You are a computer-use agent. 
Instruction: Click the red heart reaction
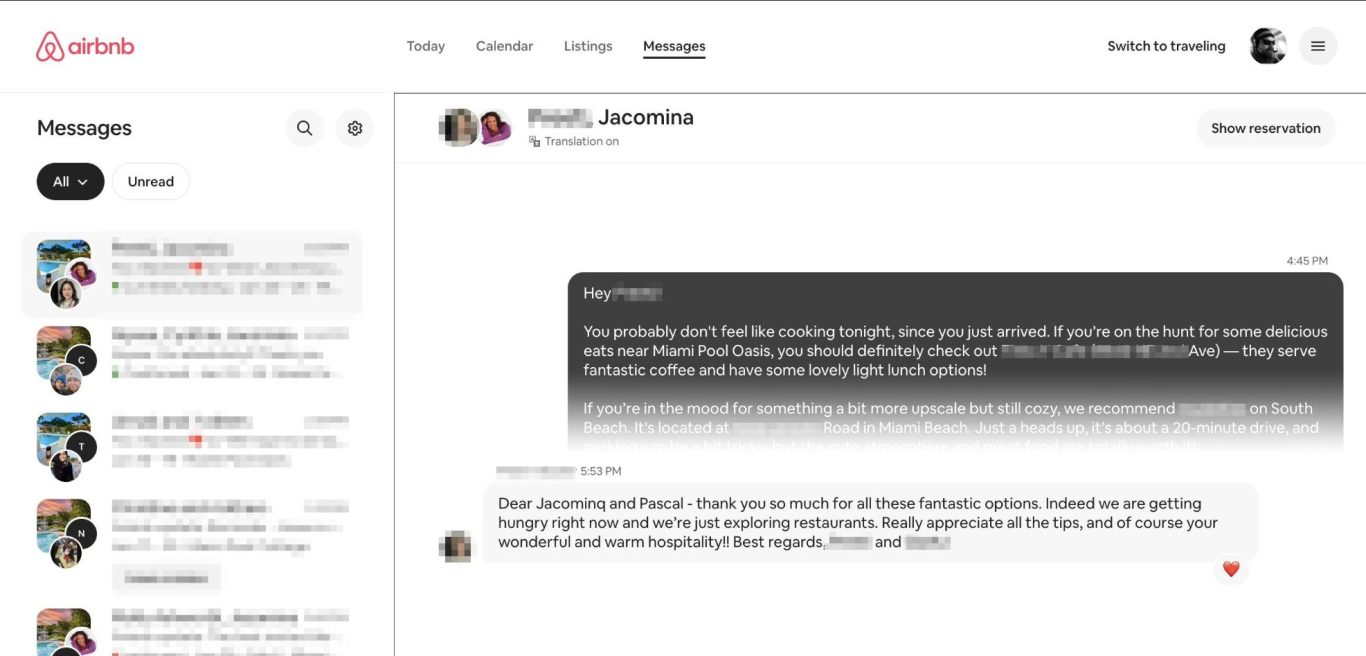[1231, 569]
